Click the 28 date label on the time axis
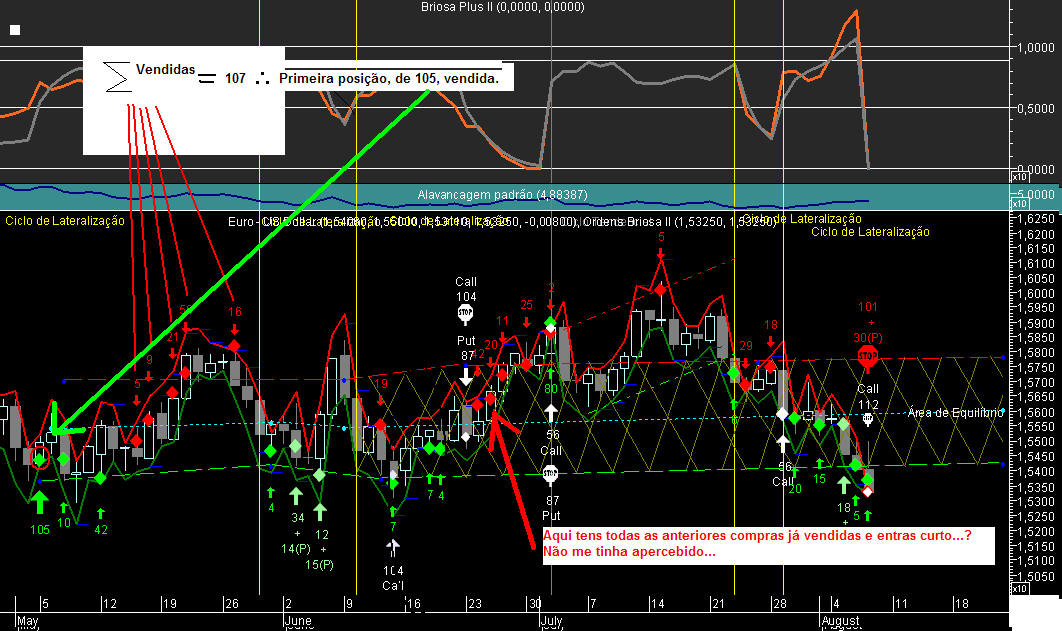Viewport: 1062px width, 631px height. 780,603
